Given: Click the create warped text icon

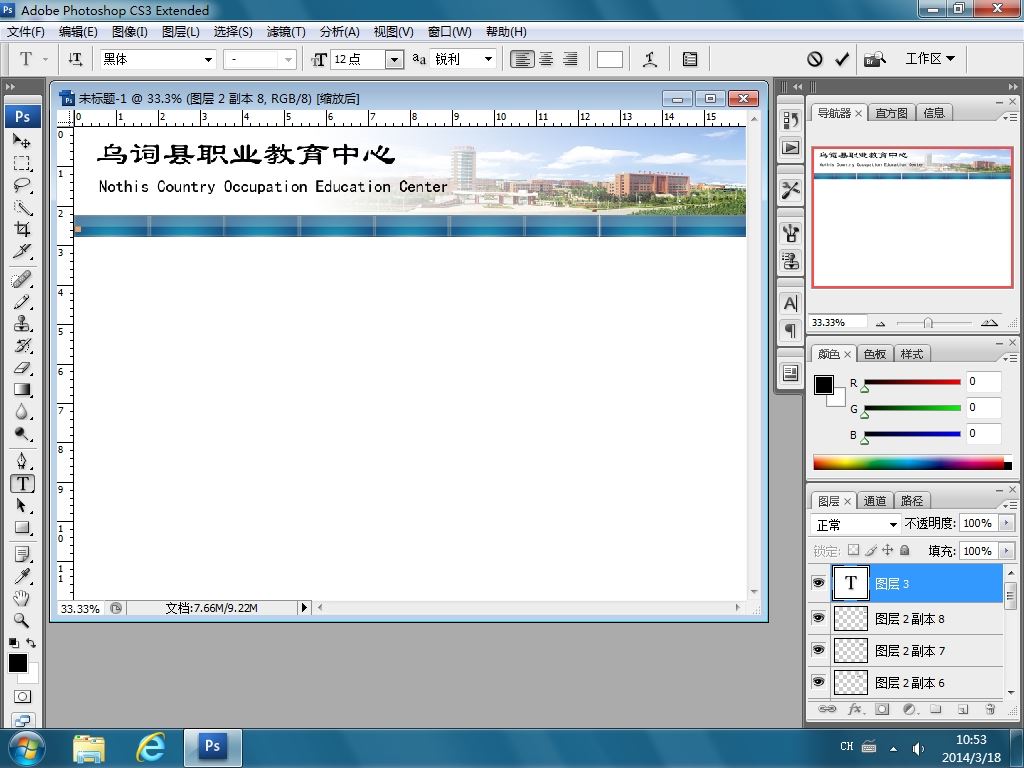Looking at the screenshot, I should (650, 59).
